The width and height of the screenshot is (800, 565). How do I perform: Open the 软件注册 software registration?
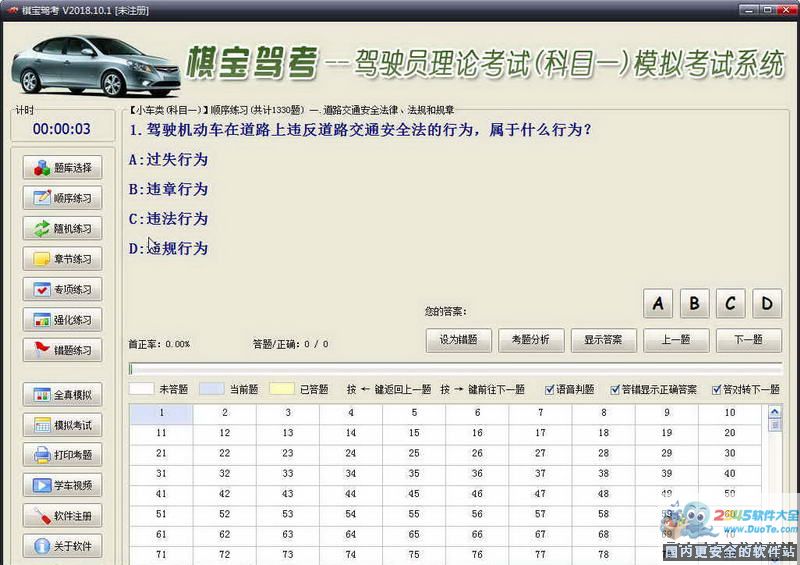62,516
